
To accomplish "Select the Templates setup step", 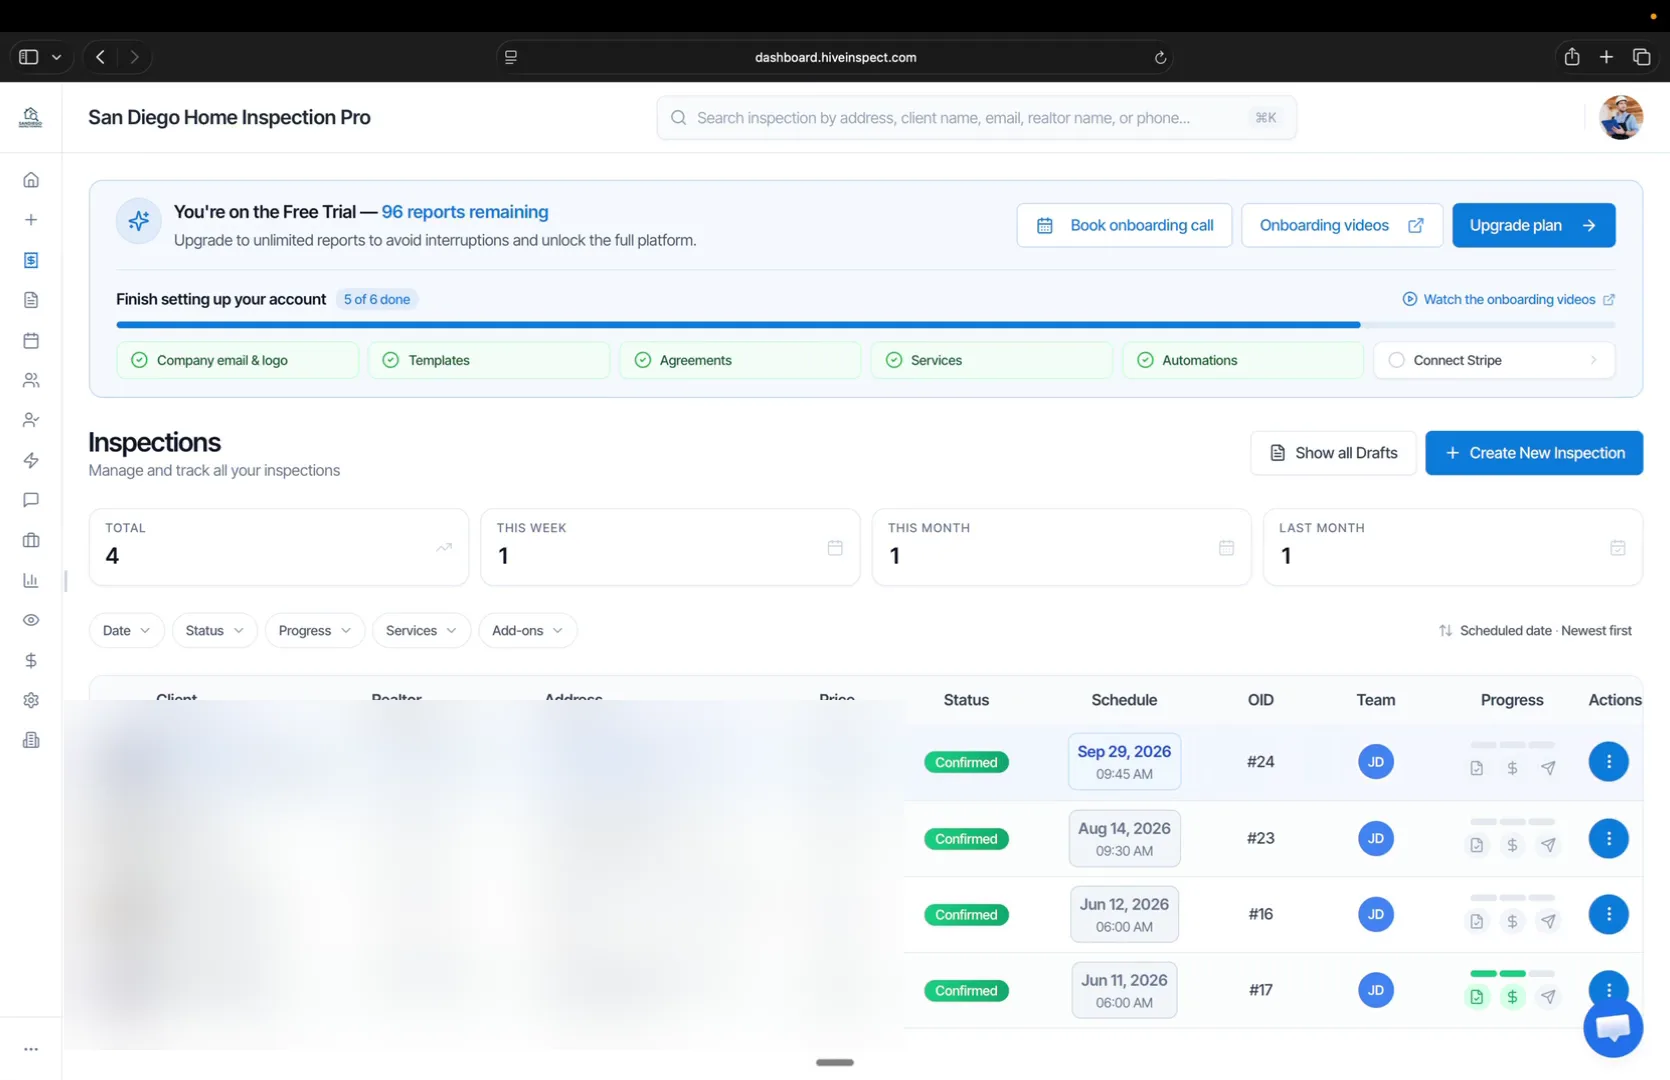I will tap(489, 360).
